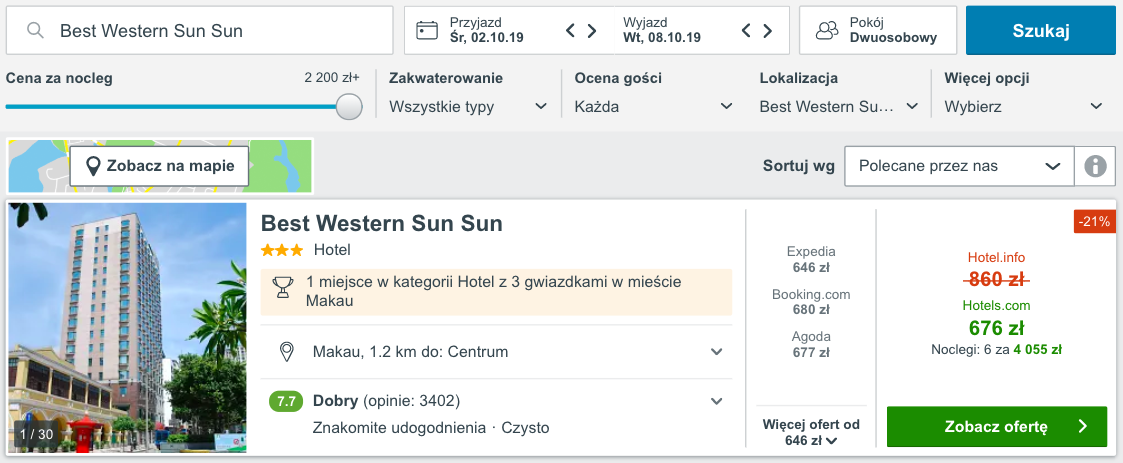Click the sort info icon
This screenshot has height=463, width=1123.
point(1095,166)
